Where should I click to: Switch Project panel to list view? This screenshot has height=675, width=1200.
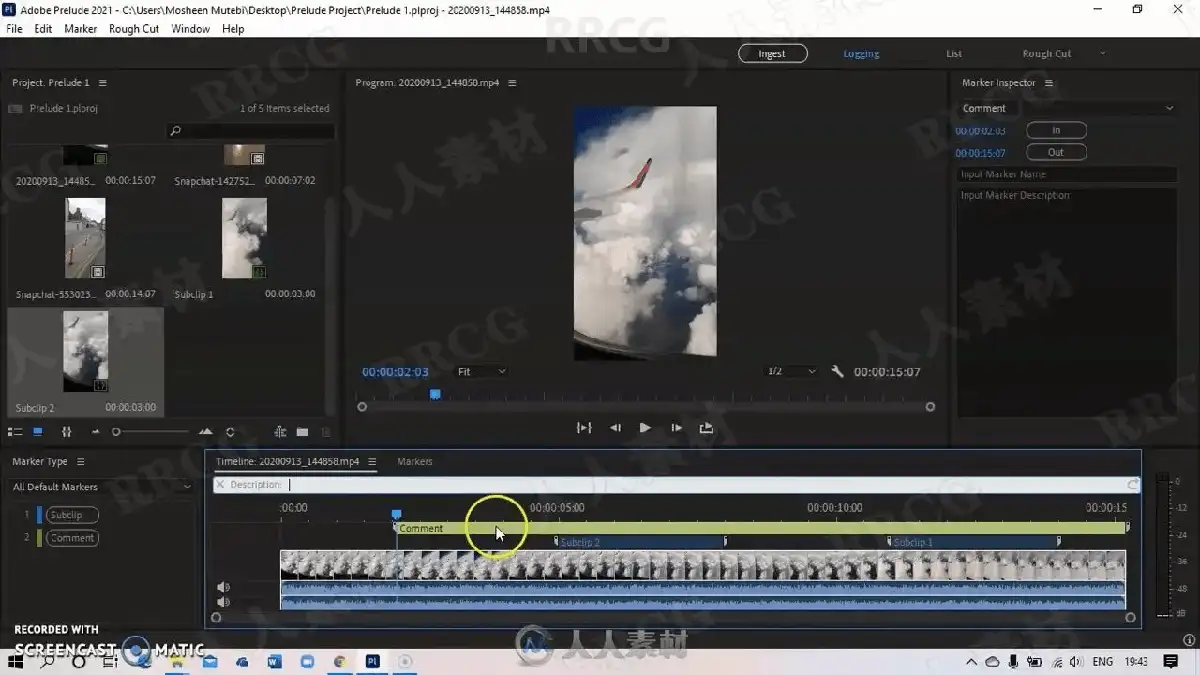point(15,432)
